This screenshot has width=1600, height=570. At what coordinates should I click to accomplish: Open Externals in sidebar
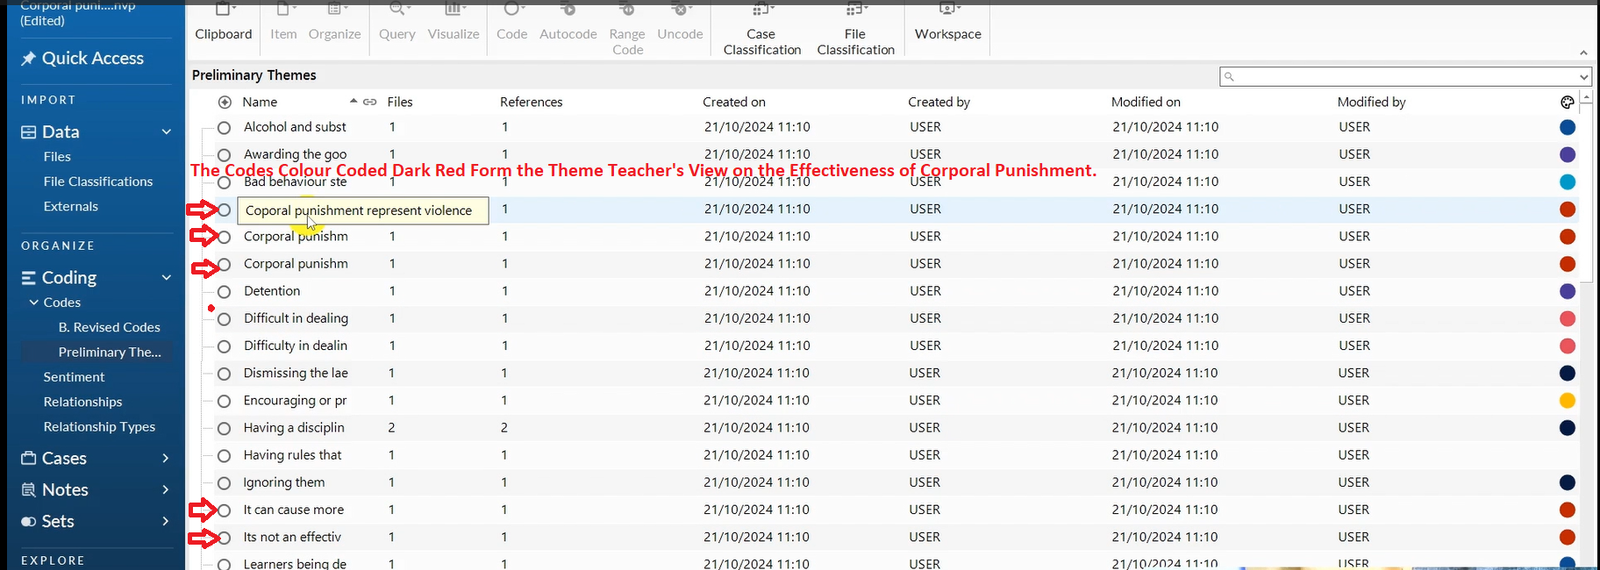pos(70,207)
